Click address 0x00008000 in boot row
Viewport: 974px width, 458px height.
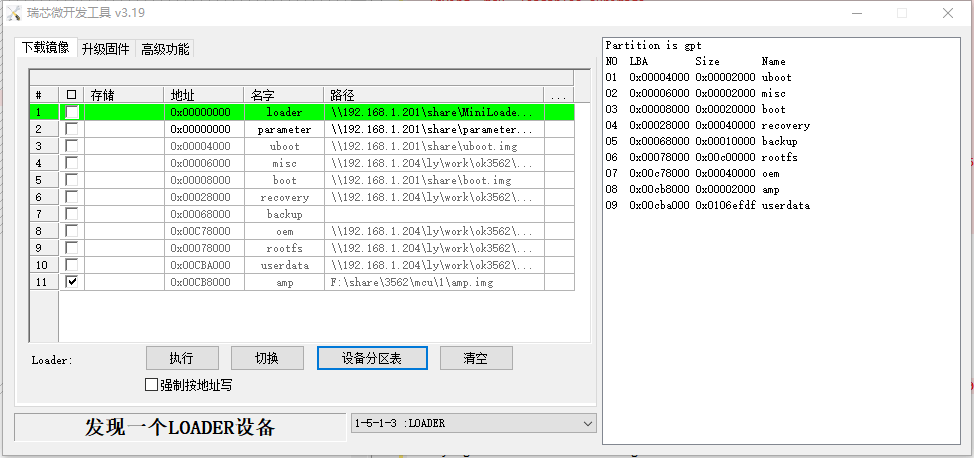coord(204,180)
